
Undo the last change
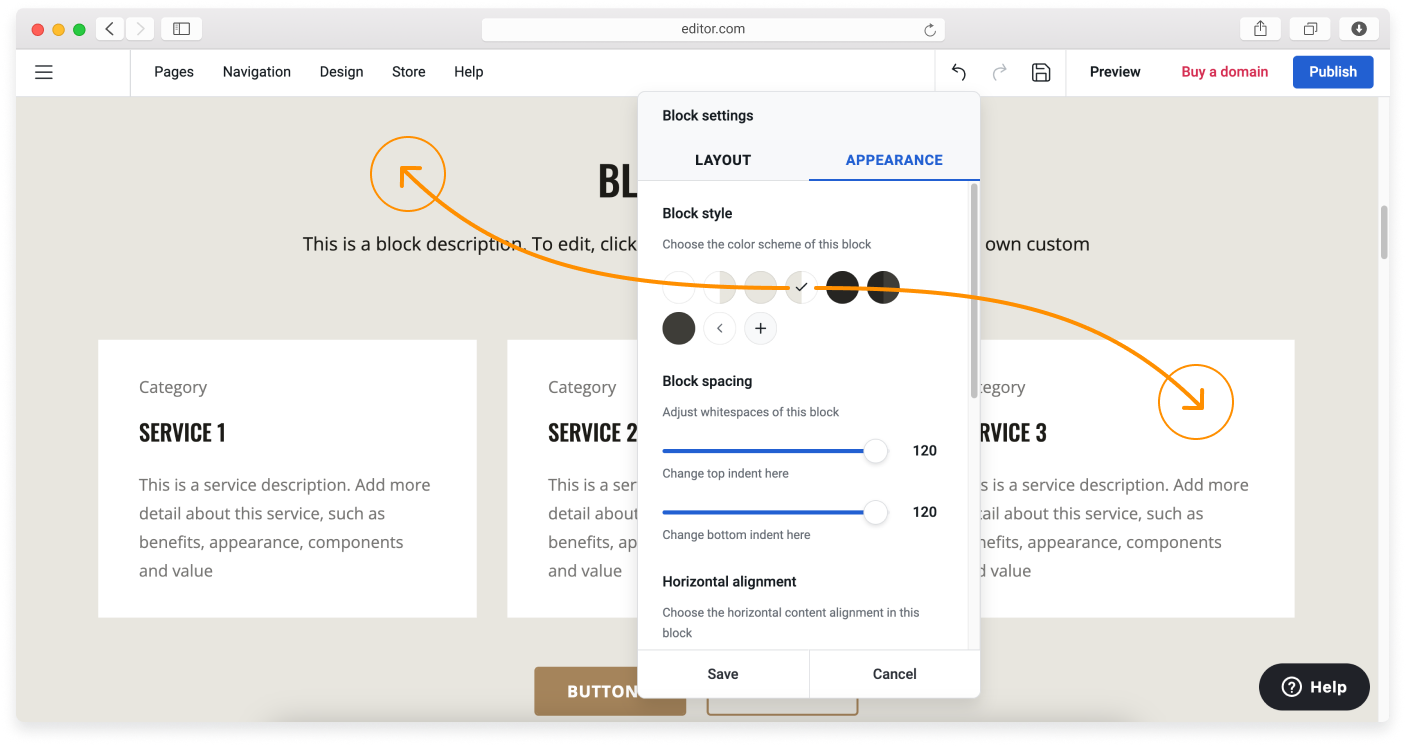click(x=958, y=72)
